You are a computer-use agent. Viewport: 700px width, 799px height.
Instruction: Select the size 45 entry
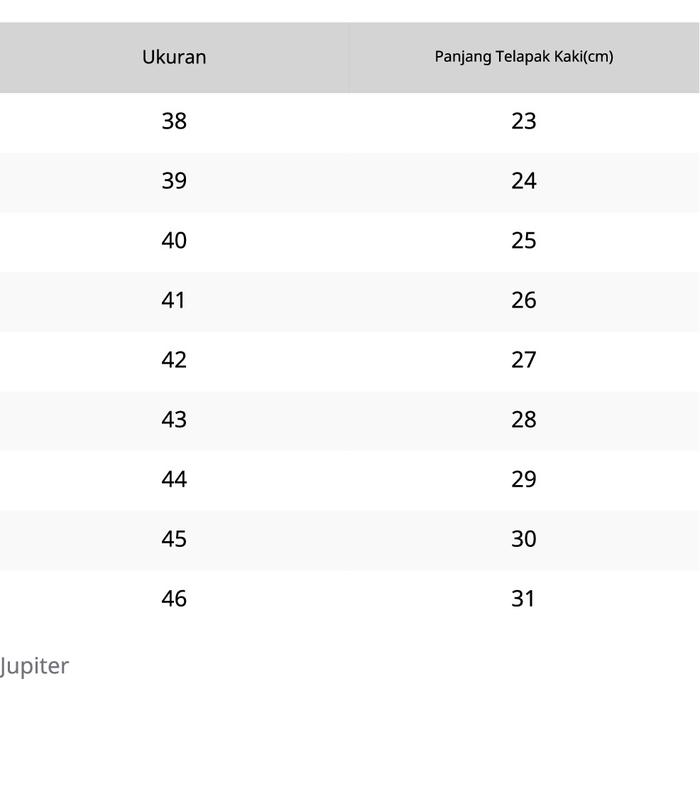tap(174, 539)
